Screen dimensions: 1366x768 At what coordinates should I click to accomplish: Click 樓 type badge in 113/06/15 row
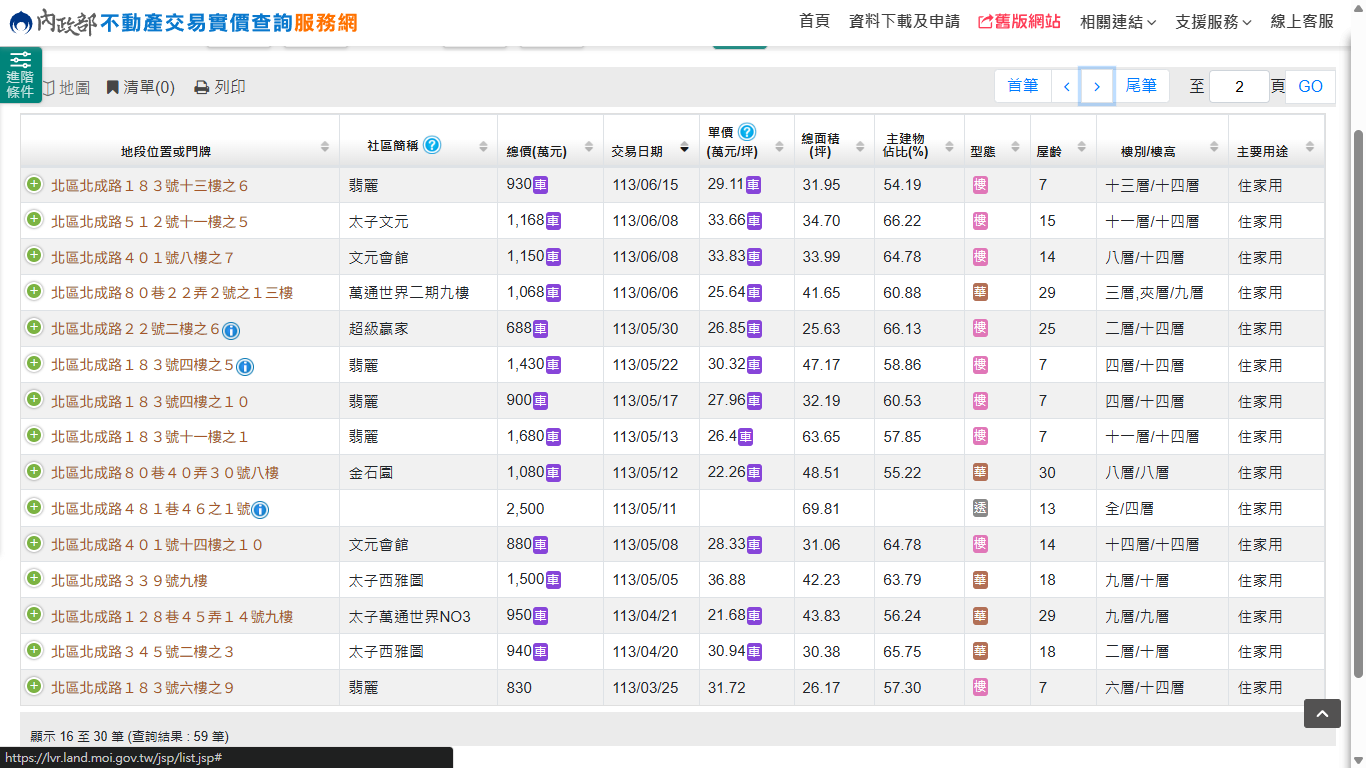[x=981, y=185]
